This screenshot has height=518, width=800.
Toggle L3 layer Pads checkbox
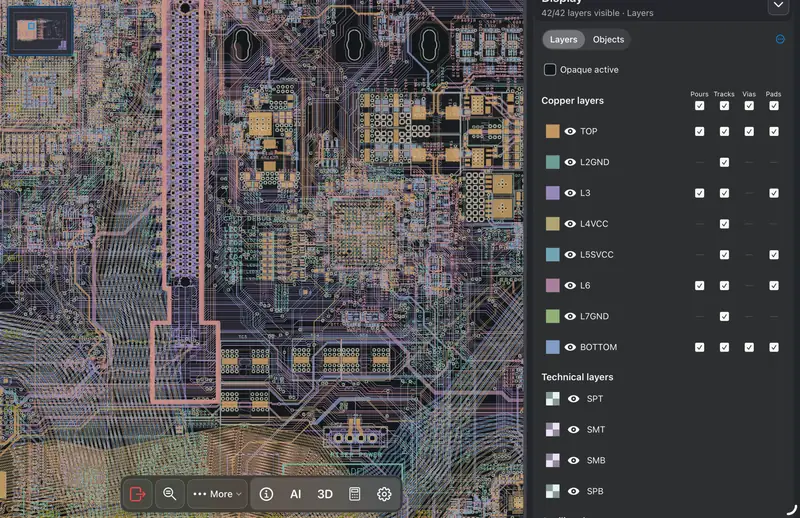tap(774, 193)
